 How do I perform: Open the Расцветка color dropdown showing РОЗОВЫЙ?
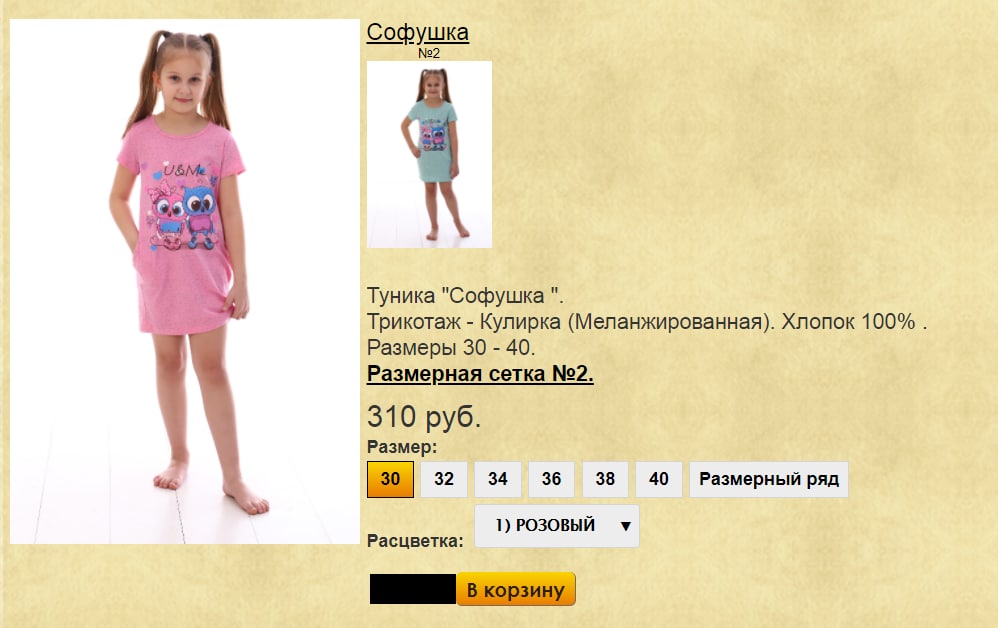[x=557, y=526]
